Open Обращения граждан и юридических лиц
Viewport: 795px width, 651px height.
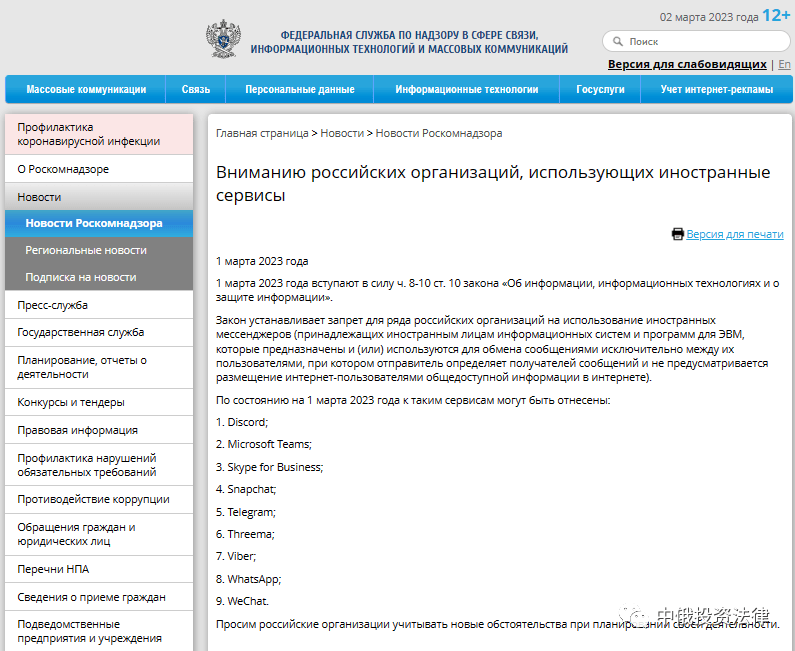coord(99,534)
